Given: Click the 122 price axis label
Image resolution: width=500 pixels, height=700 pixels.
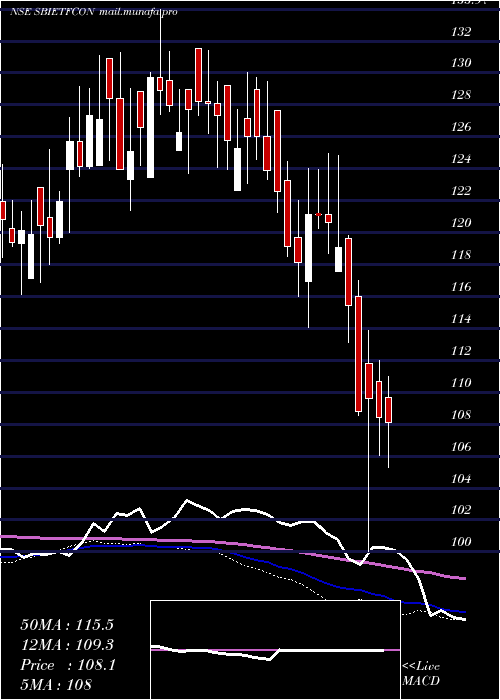Looking at the screenshot, I should 461,191.
